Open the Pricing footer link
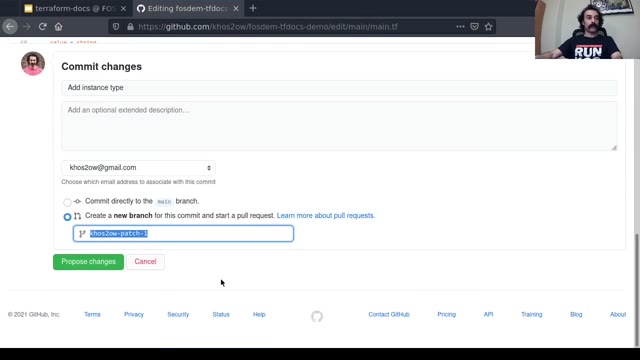Screen dimensions: 640x360 click(x=447, y=314)
